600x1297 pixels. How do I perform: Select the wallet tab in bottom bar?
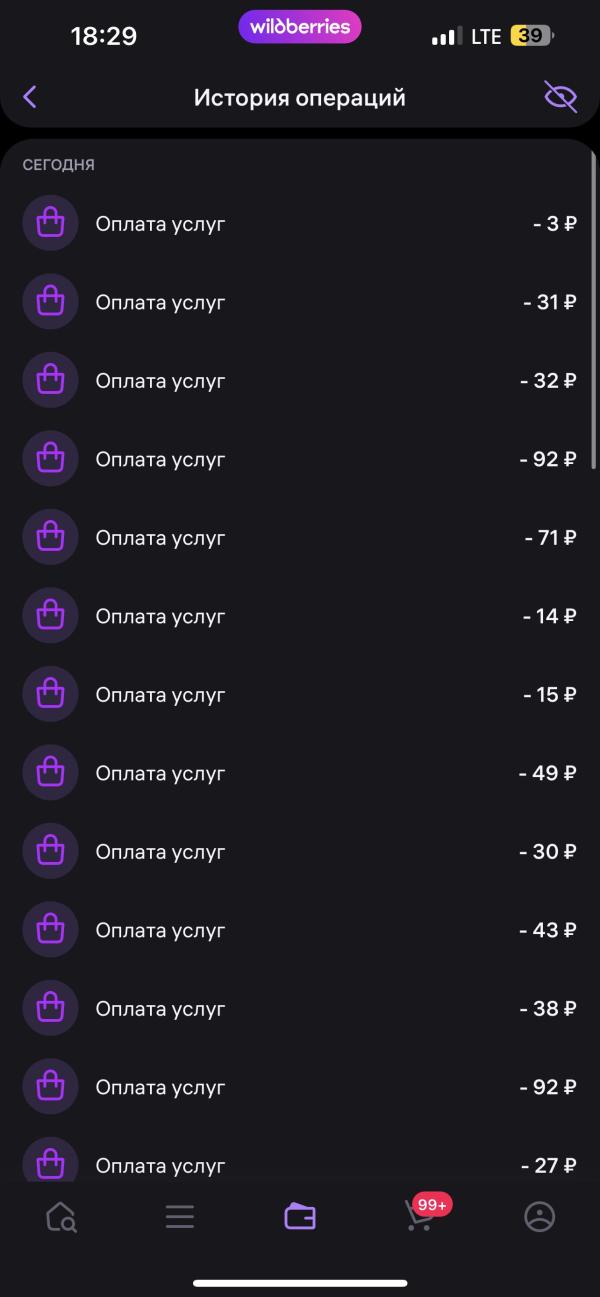[x=300, y=1217]
